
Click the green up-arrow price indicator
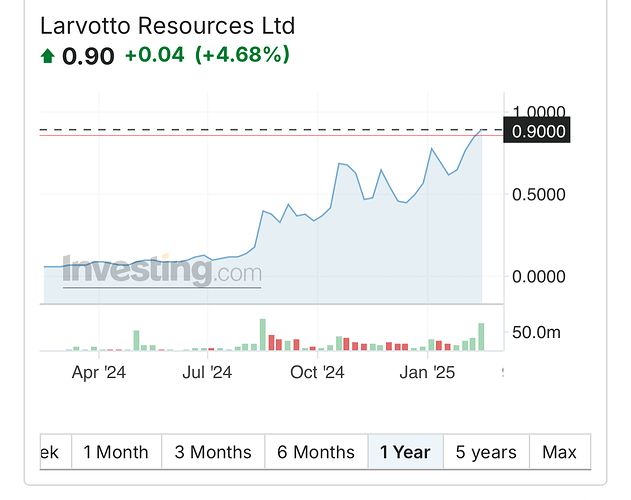tap(47, 56)
